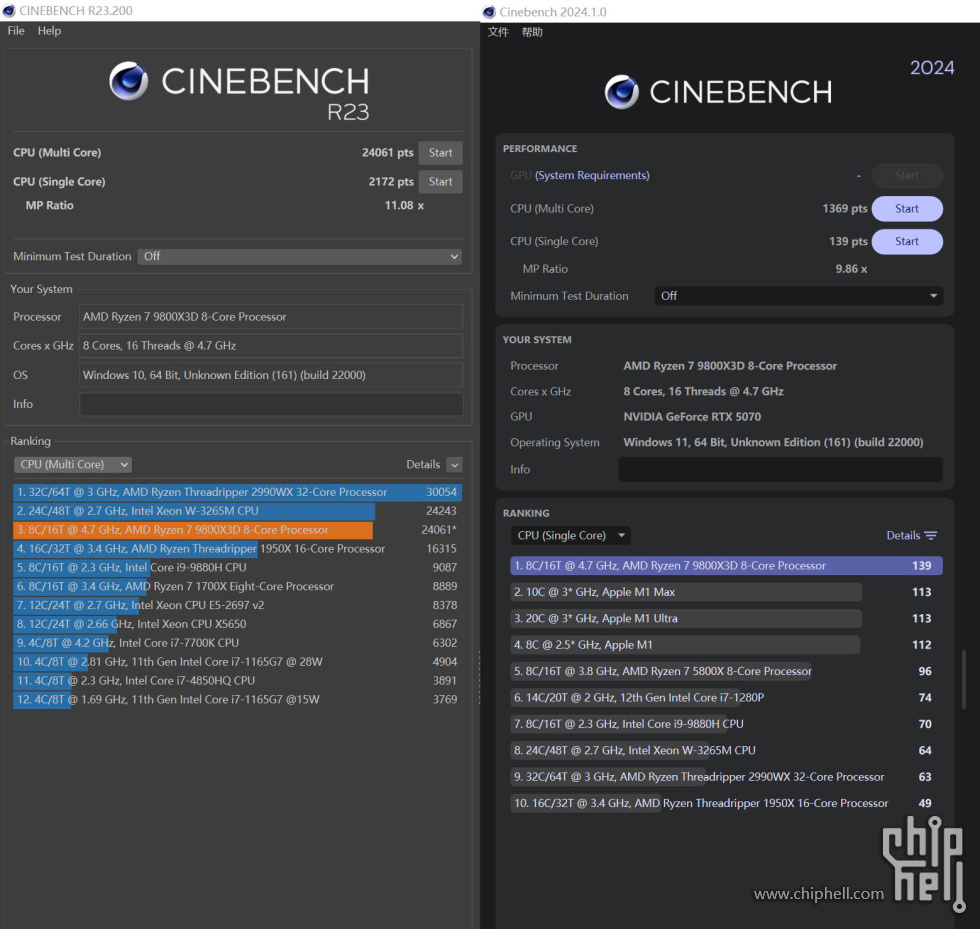Select Ryzen 7 5800X row in 2024 ranking
980x929 pixels.
pyautogui.click(x=726, y=671)
